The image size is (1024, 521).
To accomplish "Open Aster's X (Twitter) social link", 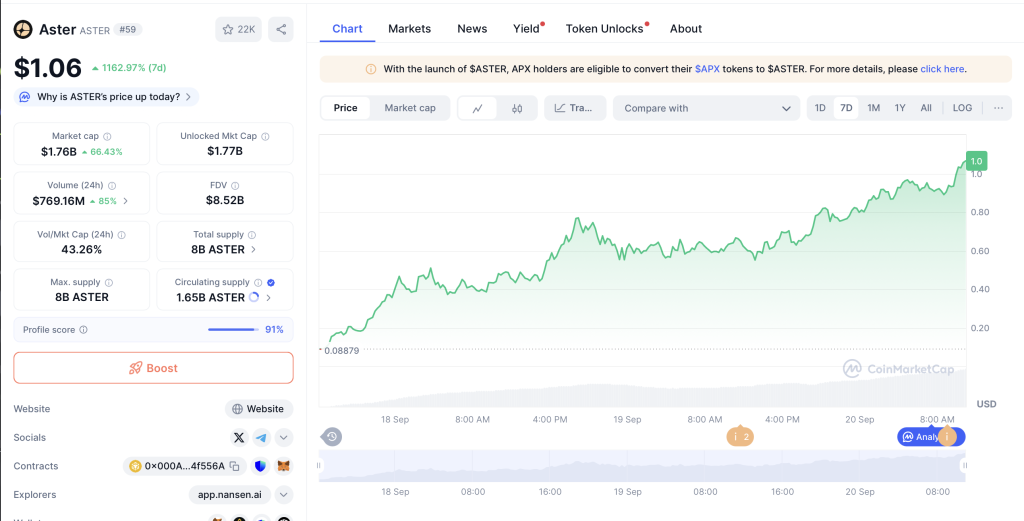I will (x=239, y=438).
